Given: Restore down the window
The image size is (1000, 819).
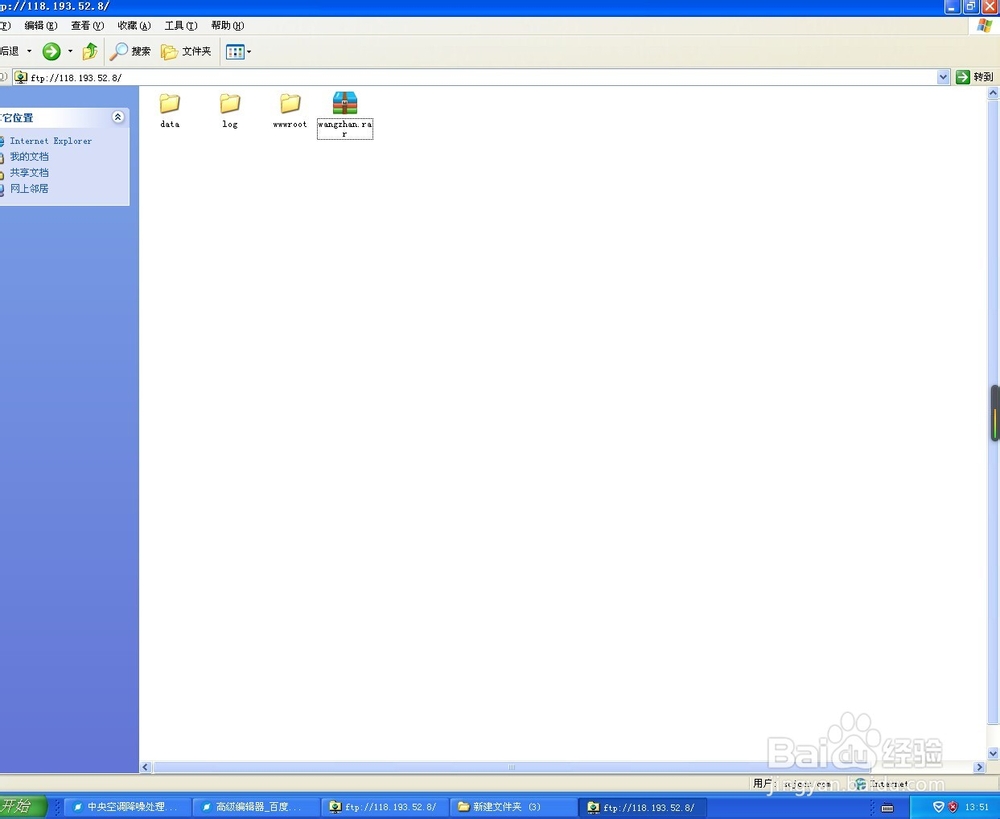Looking at the screenshot, I should [971, 6].
